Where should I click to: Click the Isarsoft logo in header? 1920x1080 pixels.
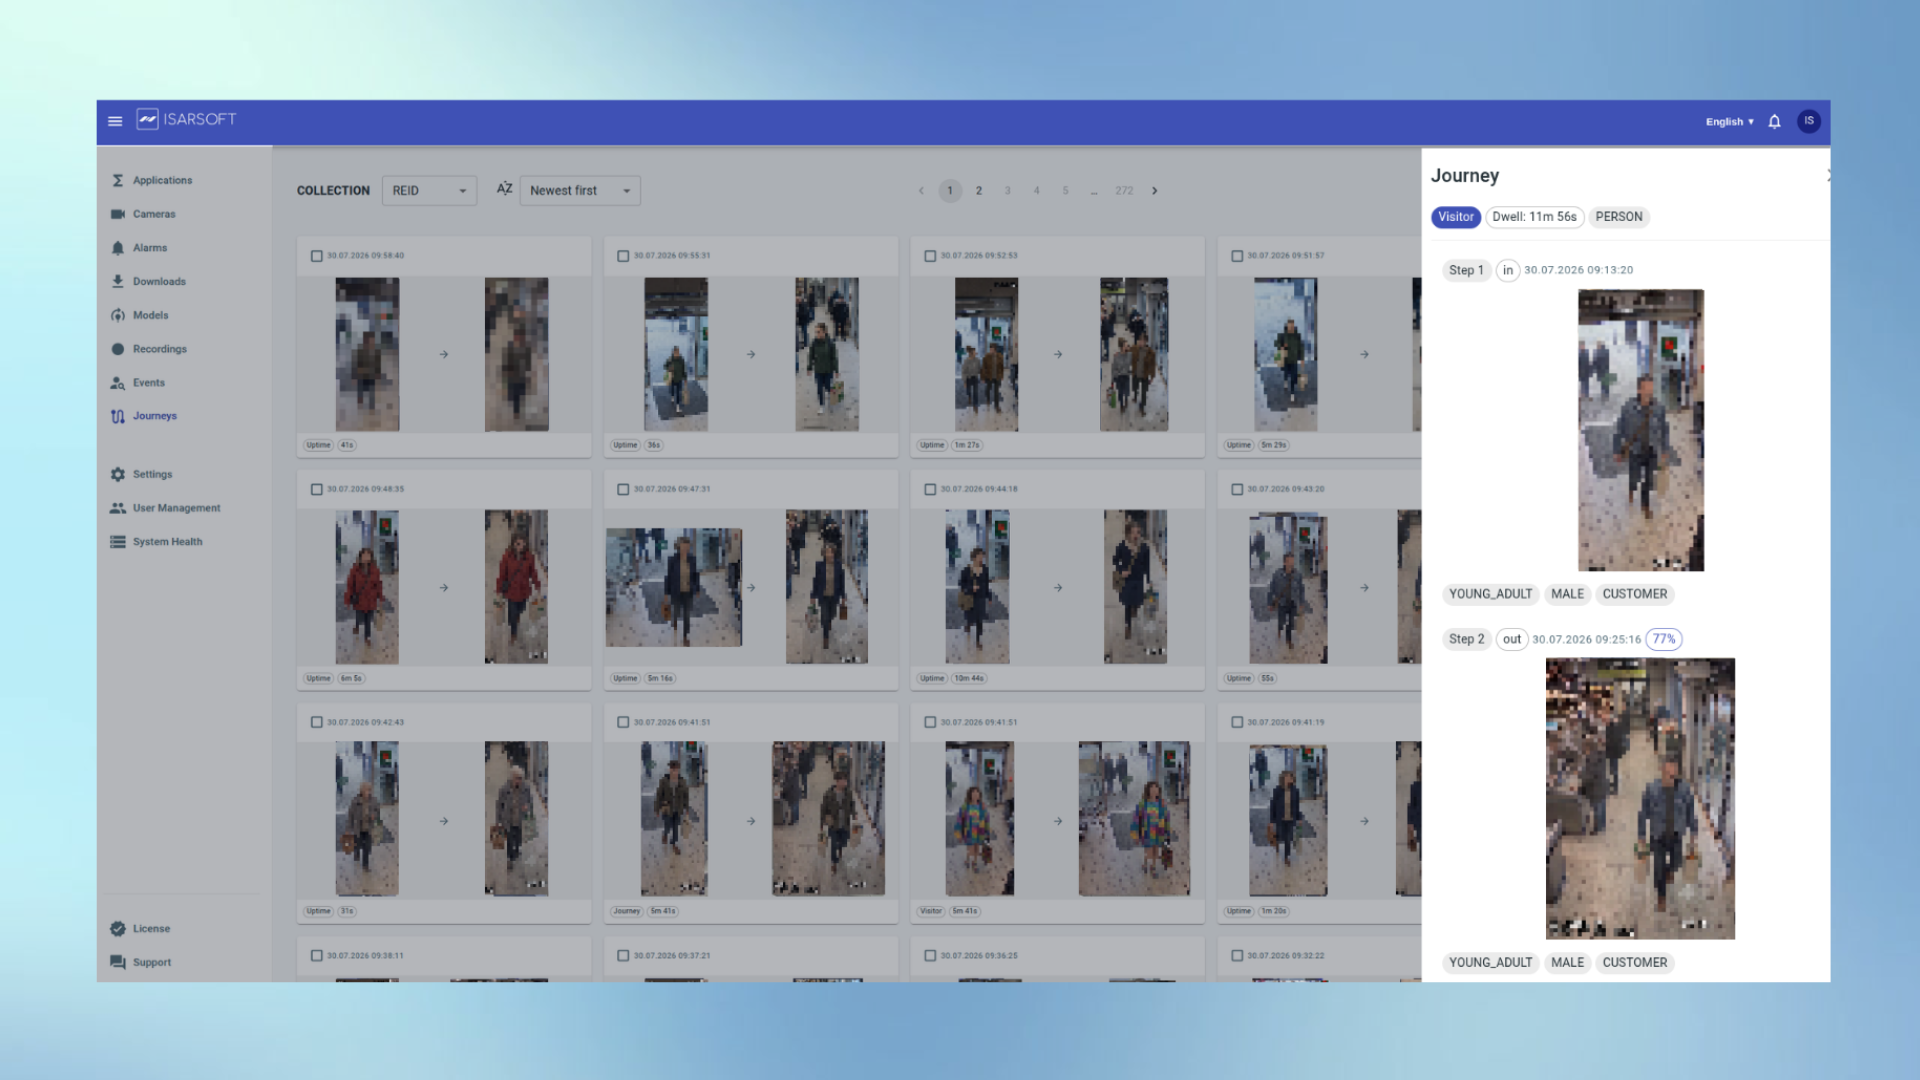[187, 119]
